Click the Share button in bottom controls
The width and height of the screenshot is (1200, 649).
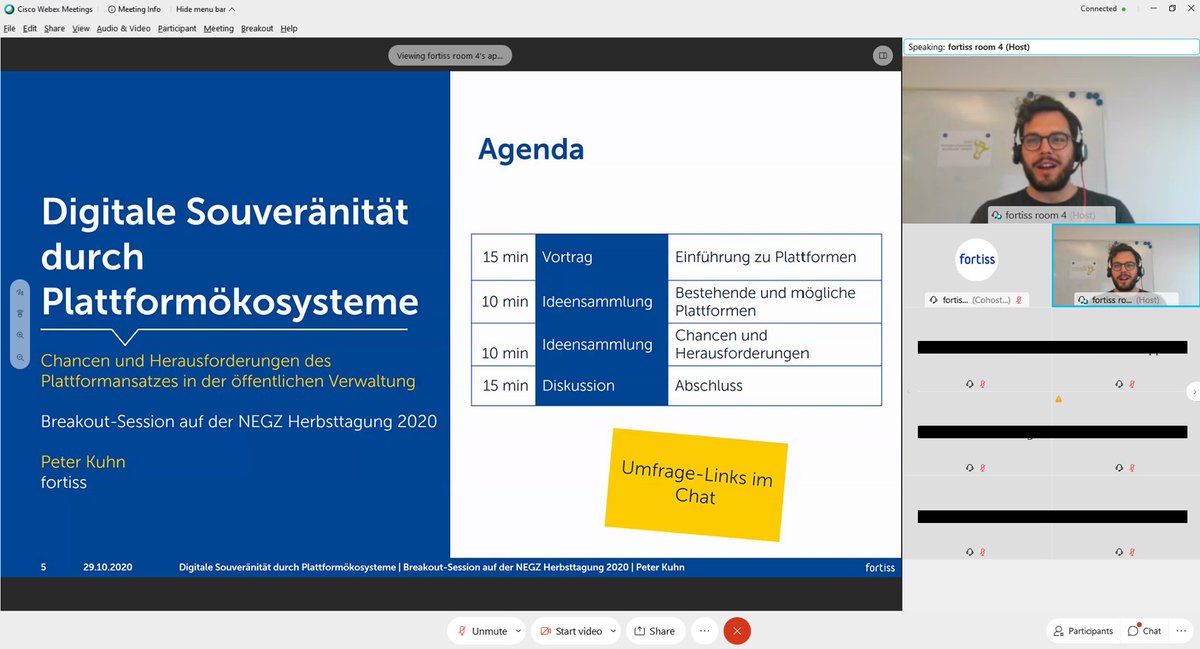coord(654,631)
